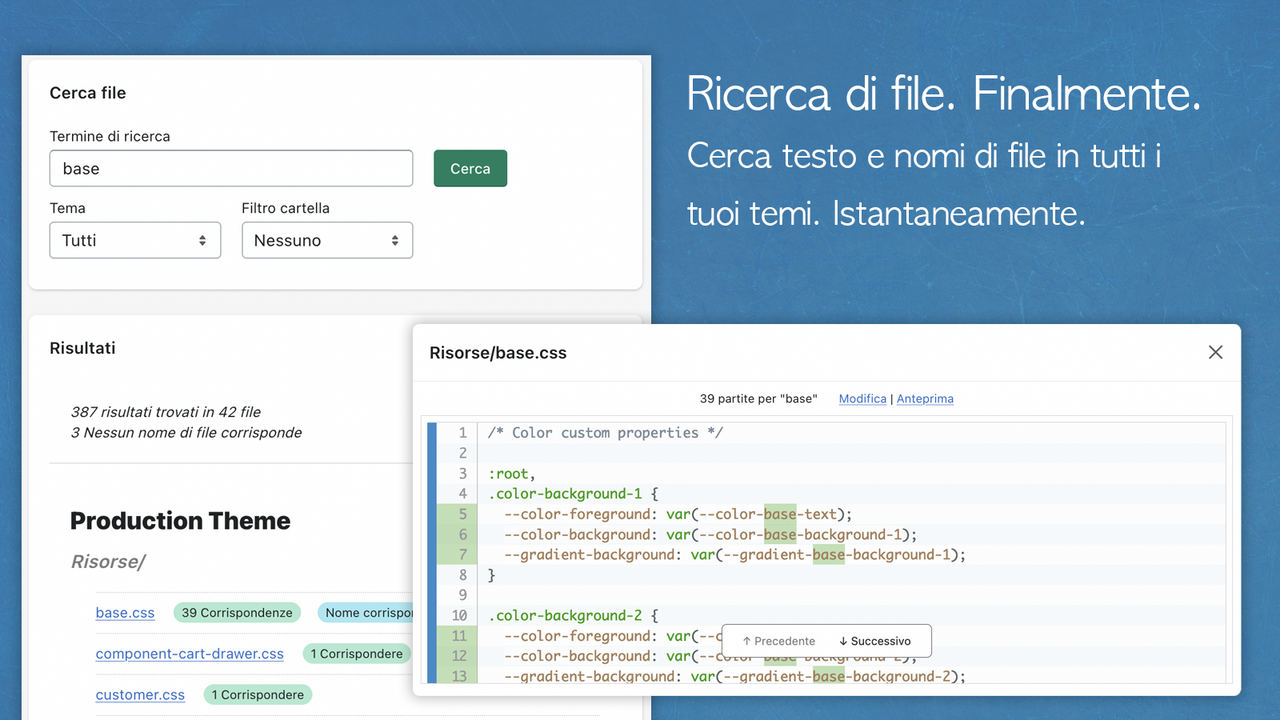Click code line 6 --color-background declaration
The width and height of the screenshot is (1280, 720).
pyautogui.click(x=710, y=535)
